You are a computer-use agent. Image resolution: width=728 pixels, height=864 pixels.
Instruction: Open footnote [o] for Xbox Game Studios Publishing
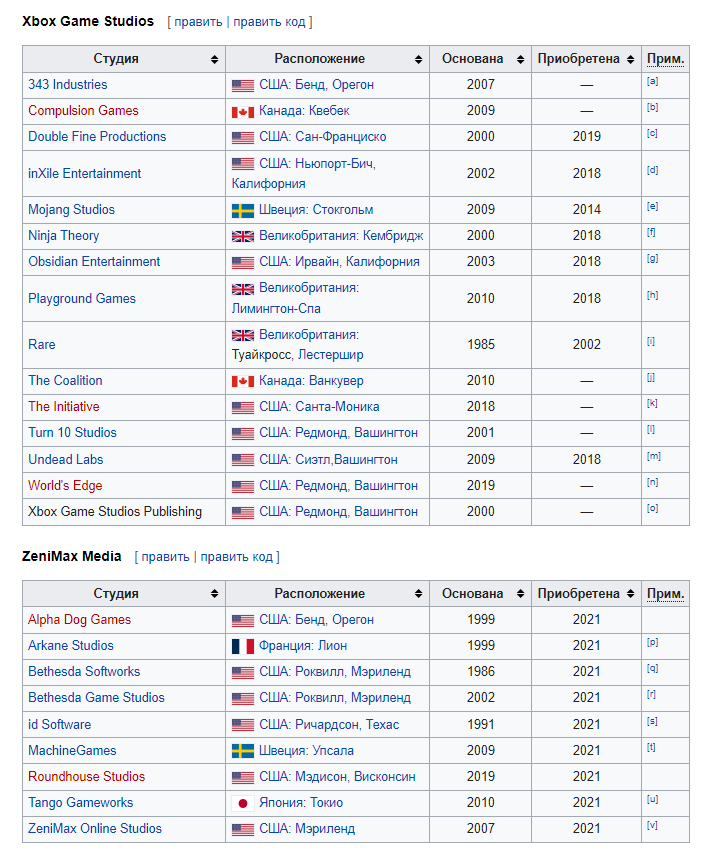point(652,509)
